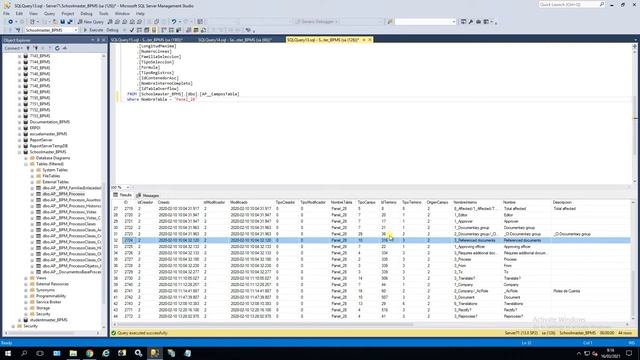Click the navigate Back circle icon

[11, 22]
